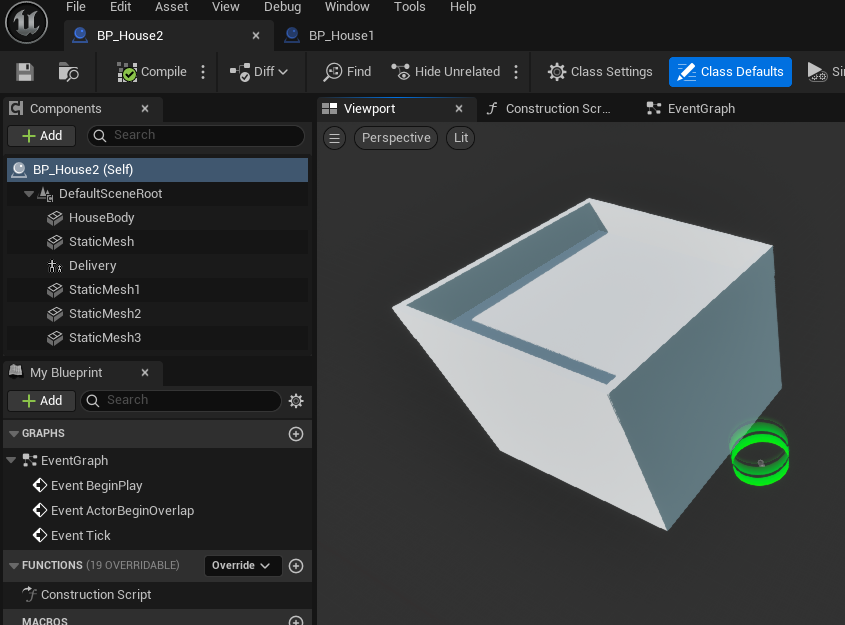
Task: Open the Diff dropdown
Action: [x=259, y=72]
